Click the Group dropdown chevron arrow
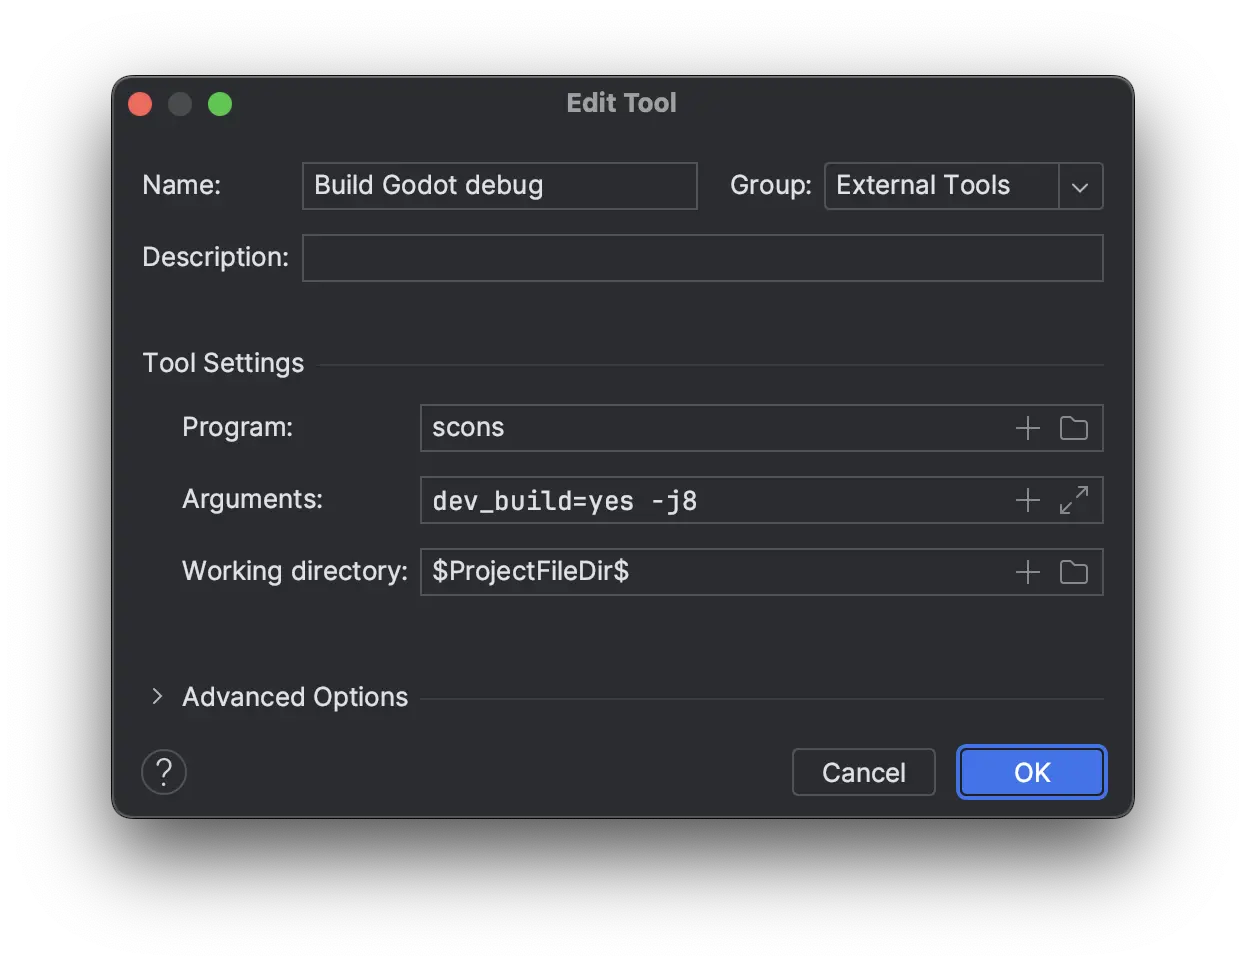This screenshot has width=1246, height=966. click(1081, 186)
